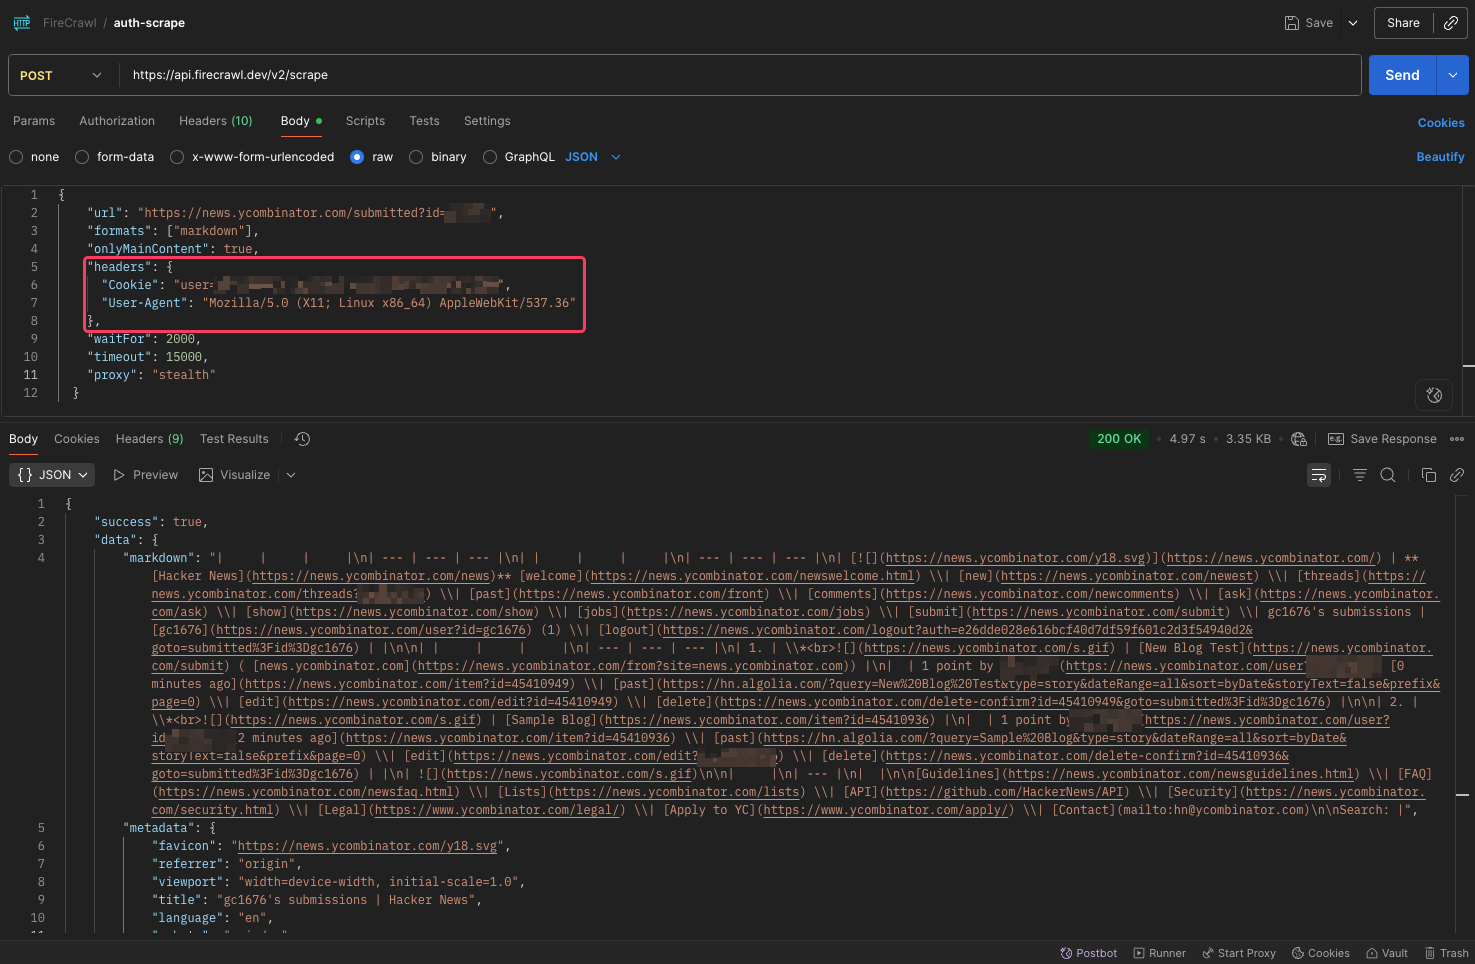Click the Save request button
This screenshot has width=1475, height=964.
click(x=1309, y=23)
